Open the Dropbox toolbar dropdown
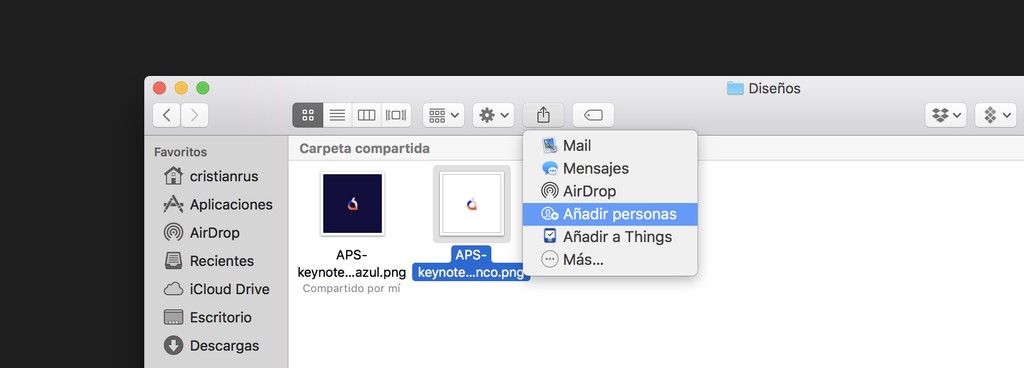Screen dimensions: 1024x368 pyautogui.click(x=946, y=115)
